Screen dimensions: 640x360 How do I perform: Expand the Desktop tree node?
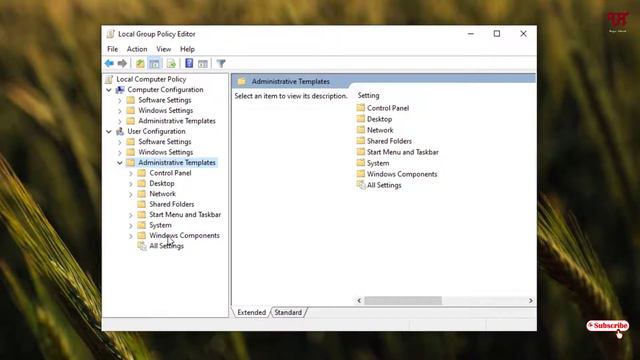point(131,184)
